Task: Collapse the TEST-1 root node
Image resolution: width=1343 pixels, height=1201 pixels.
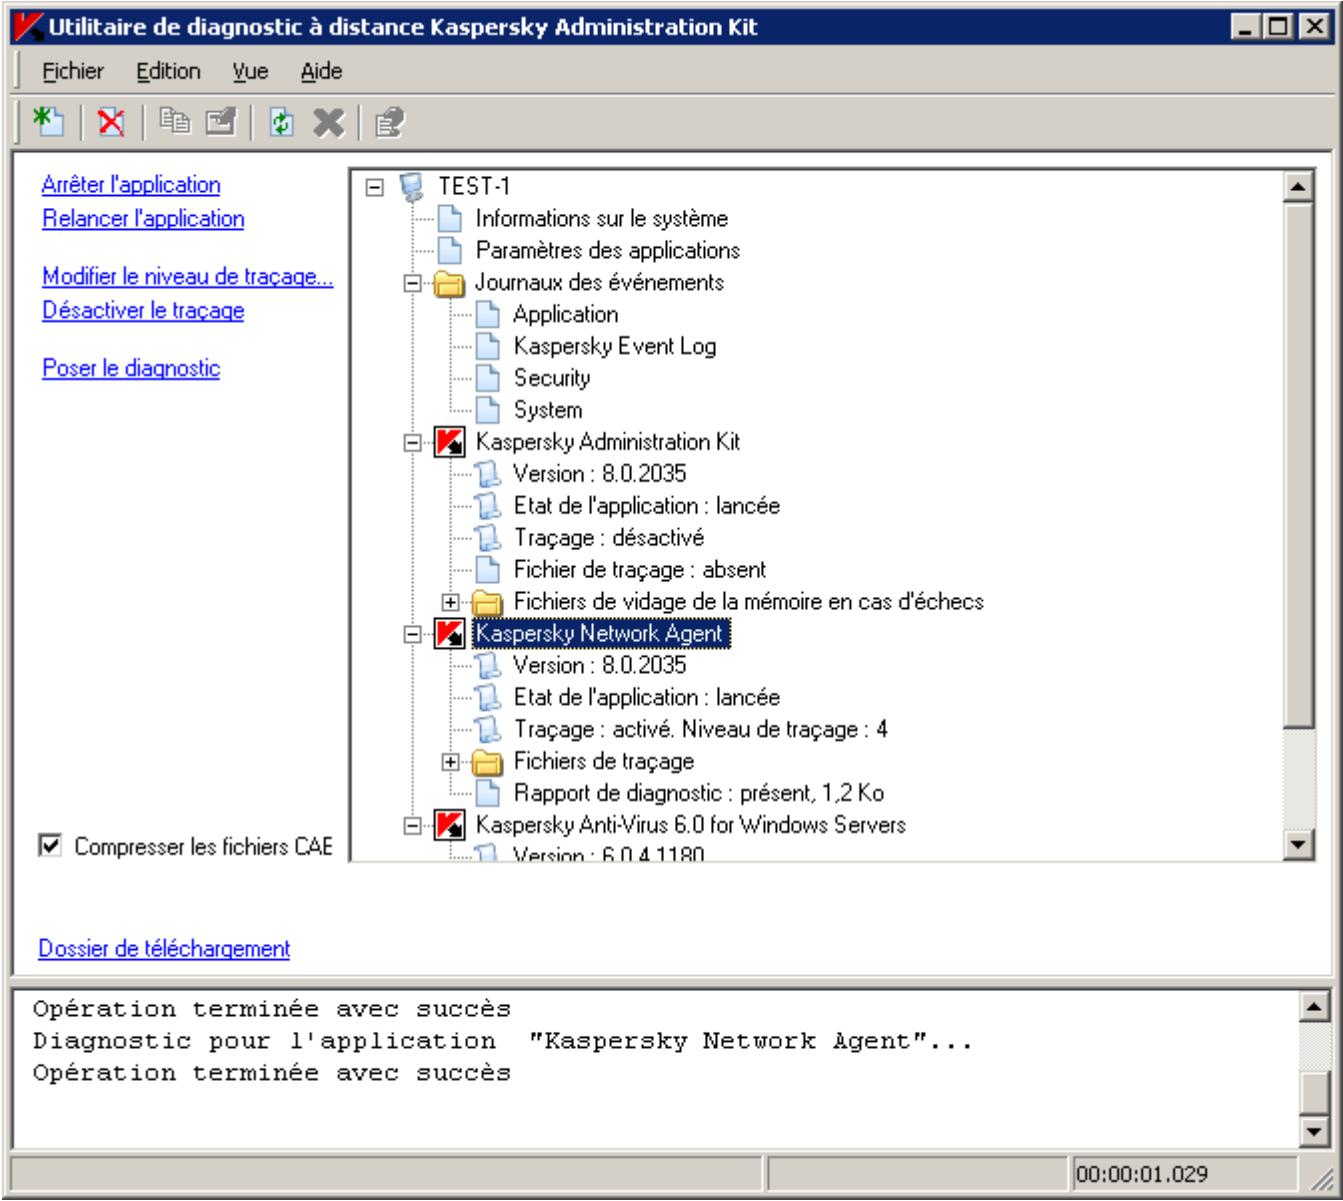Action: (375, 187)
